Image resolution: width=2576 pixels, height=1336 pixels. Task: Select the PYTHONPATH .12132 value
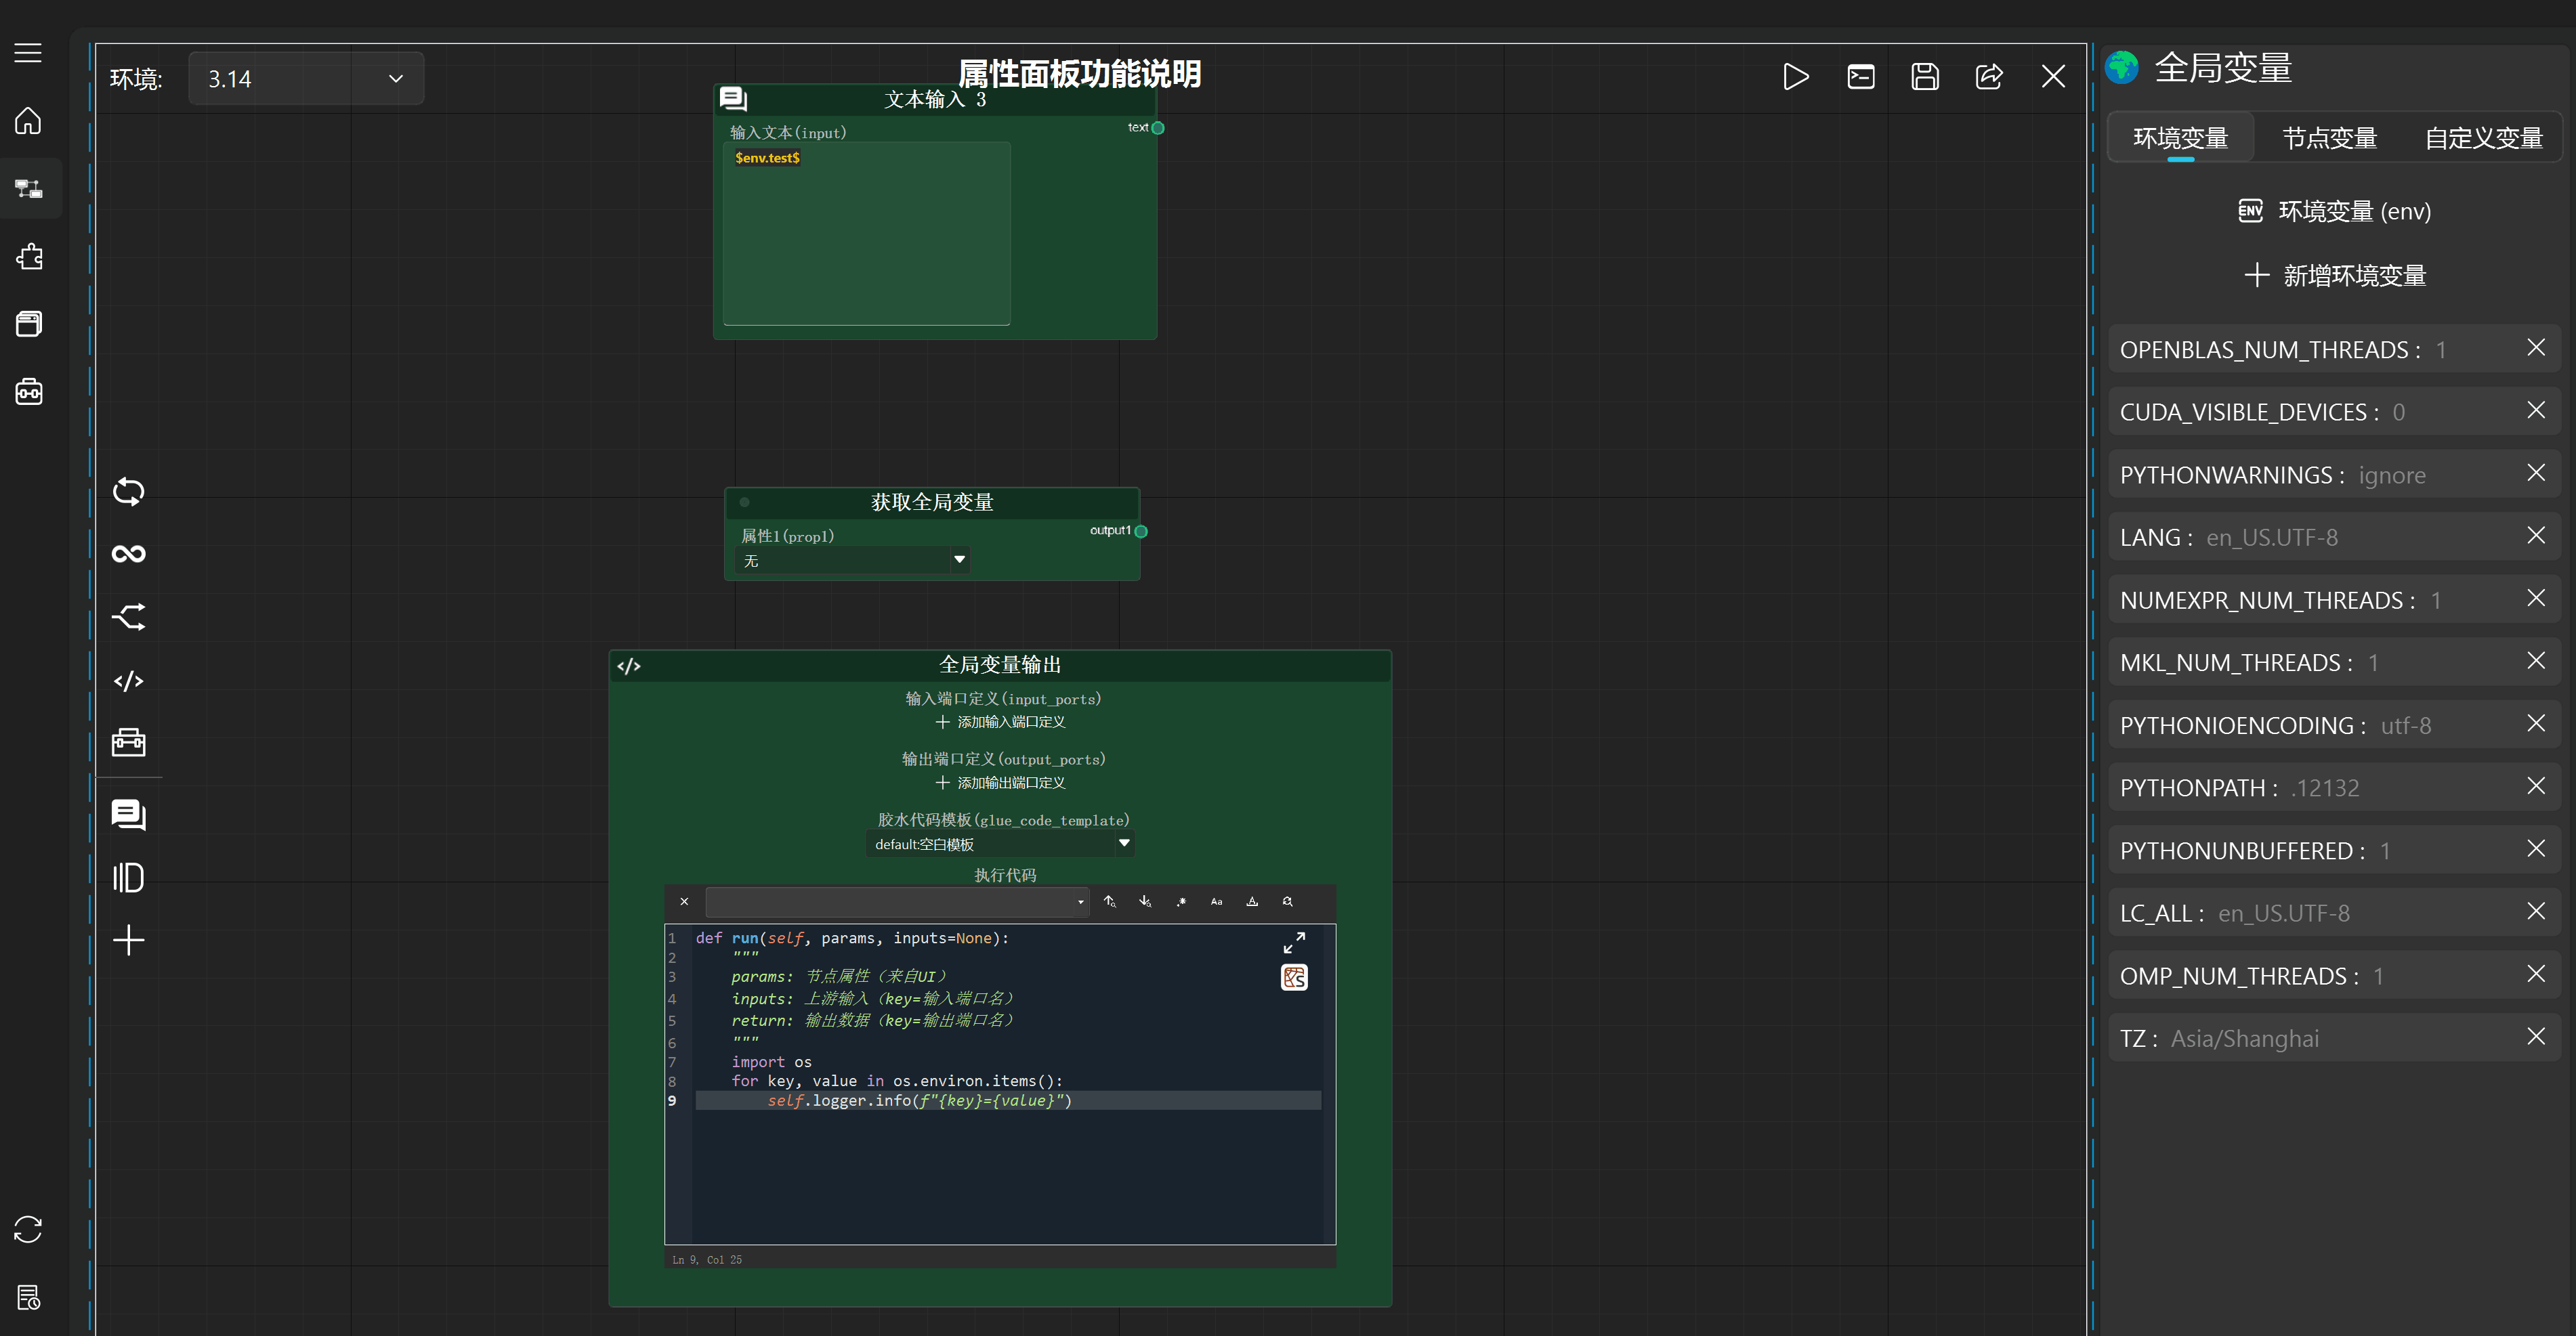point(2324,789)
